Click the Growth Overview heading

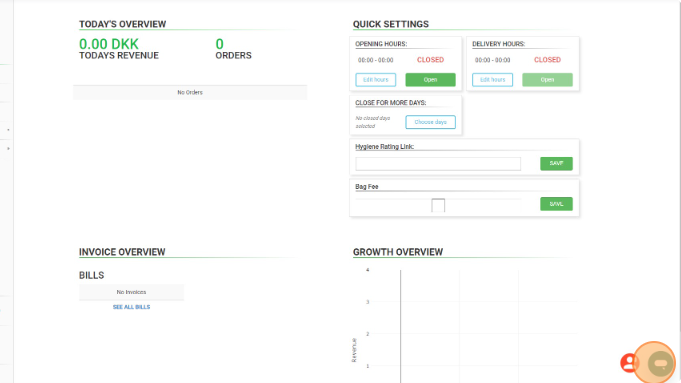pyautogui.click(x=398, y=252)
